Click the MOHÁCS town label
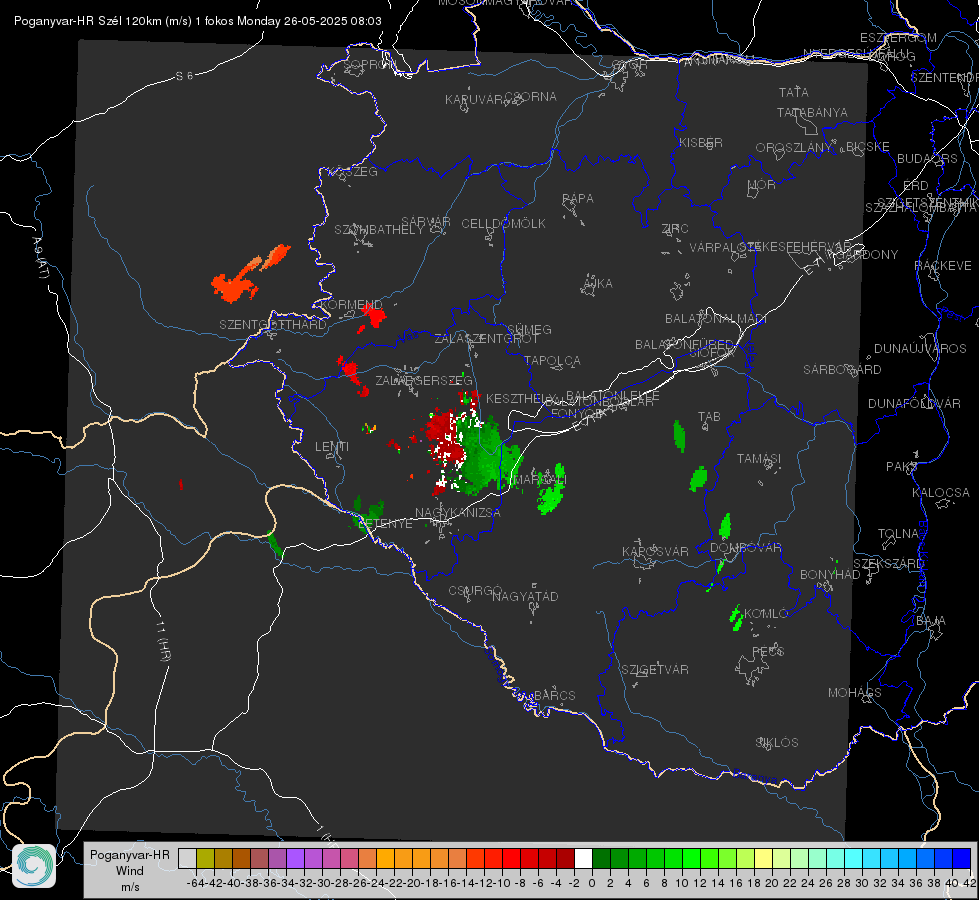The image size is (979, 900). (855, 693)
